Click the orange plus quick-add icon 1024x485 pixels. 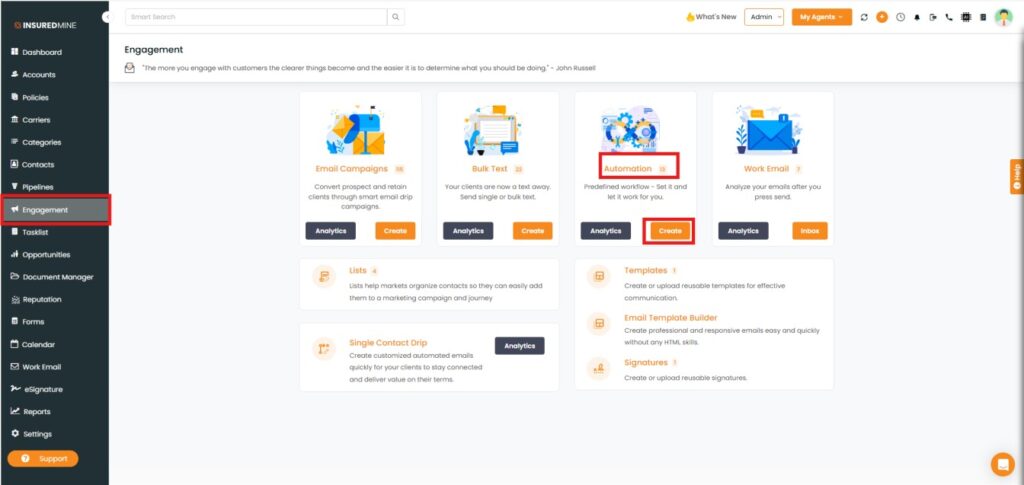[881, 17]
